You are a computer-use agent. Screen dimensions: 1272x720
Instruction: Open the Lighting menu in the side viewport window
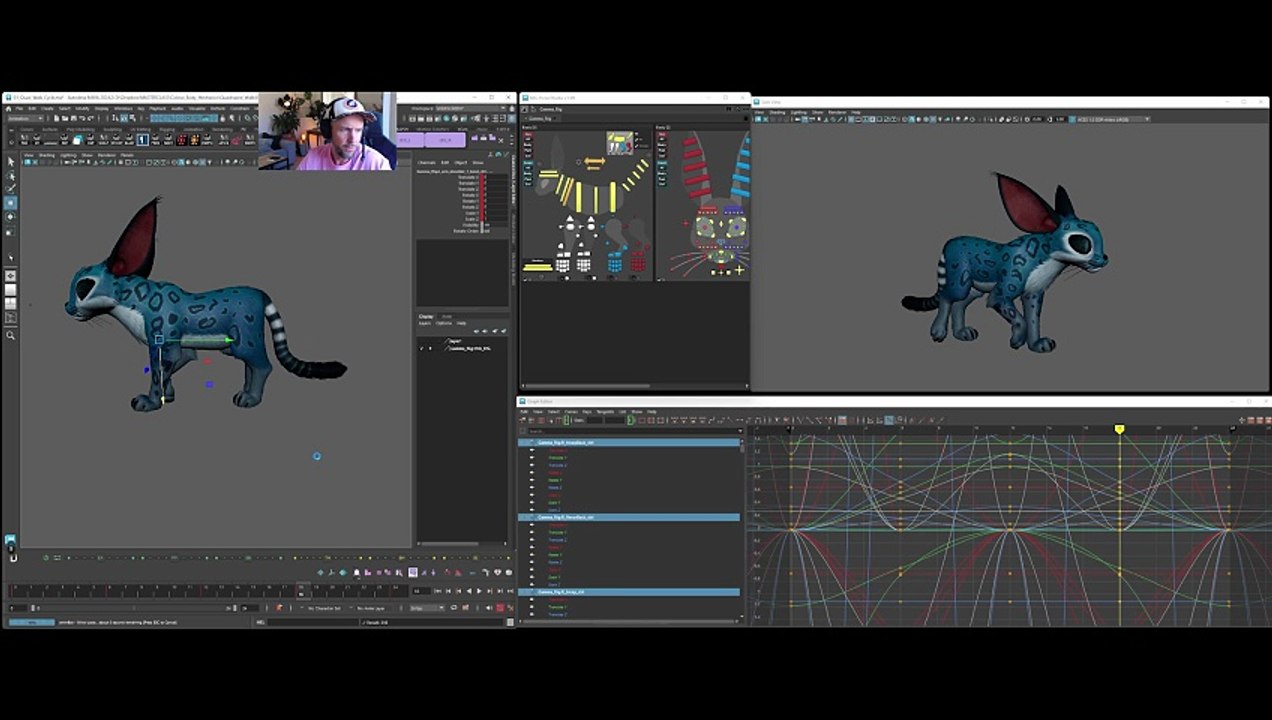[x=799, y=112]
